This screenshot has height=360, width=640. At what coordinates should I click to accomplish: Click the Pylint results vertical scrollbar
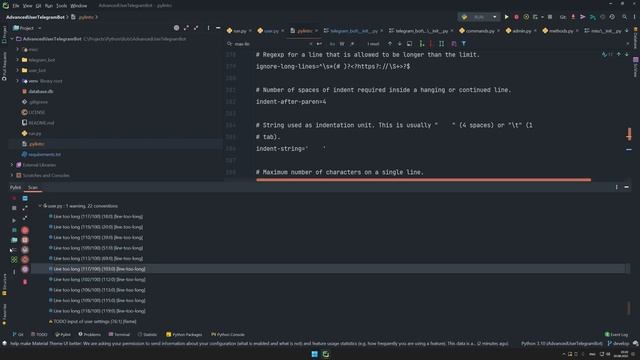click(629, 308)
